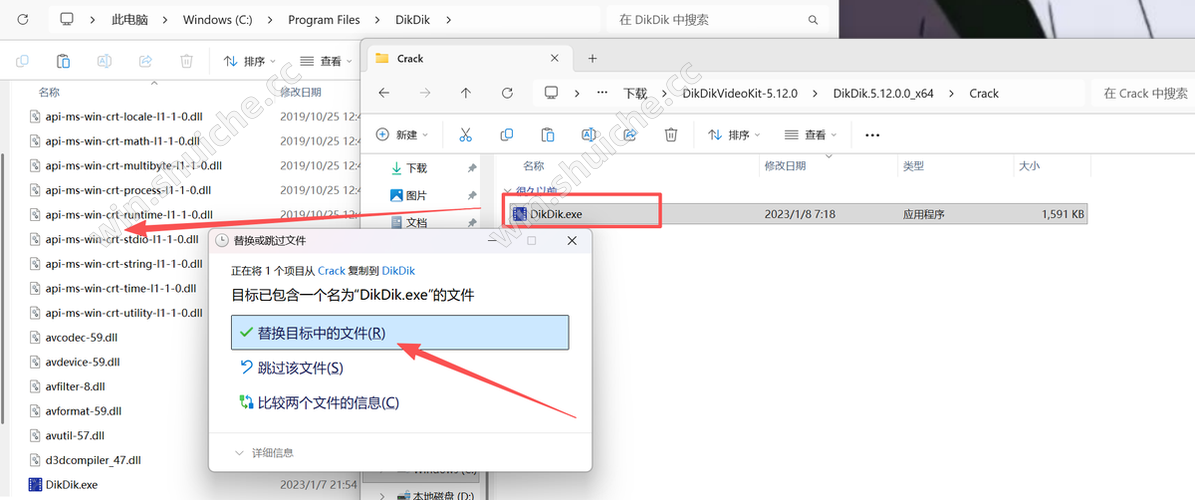Click Copy icon in Crack toolbar
This screenshot has width=1195, height=500.
tap(507, 135)
